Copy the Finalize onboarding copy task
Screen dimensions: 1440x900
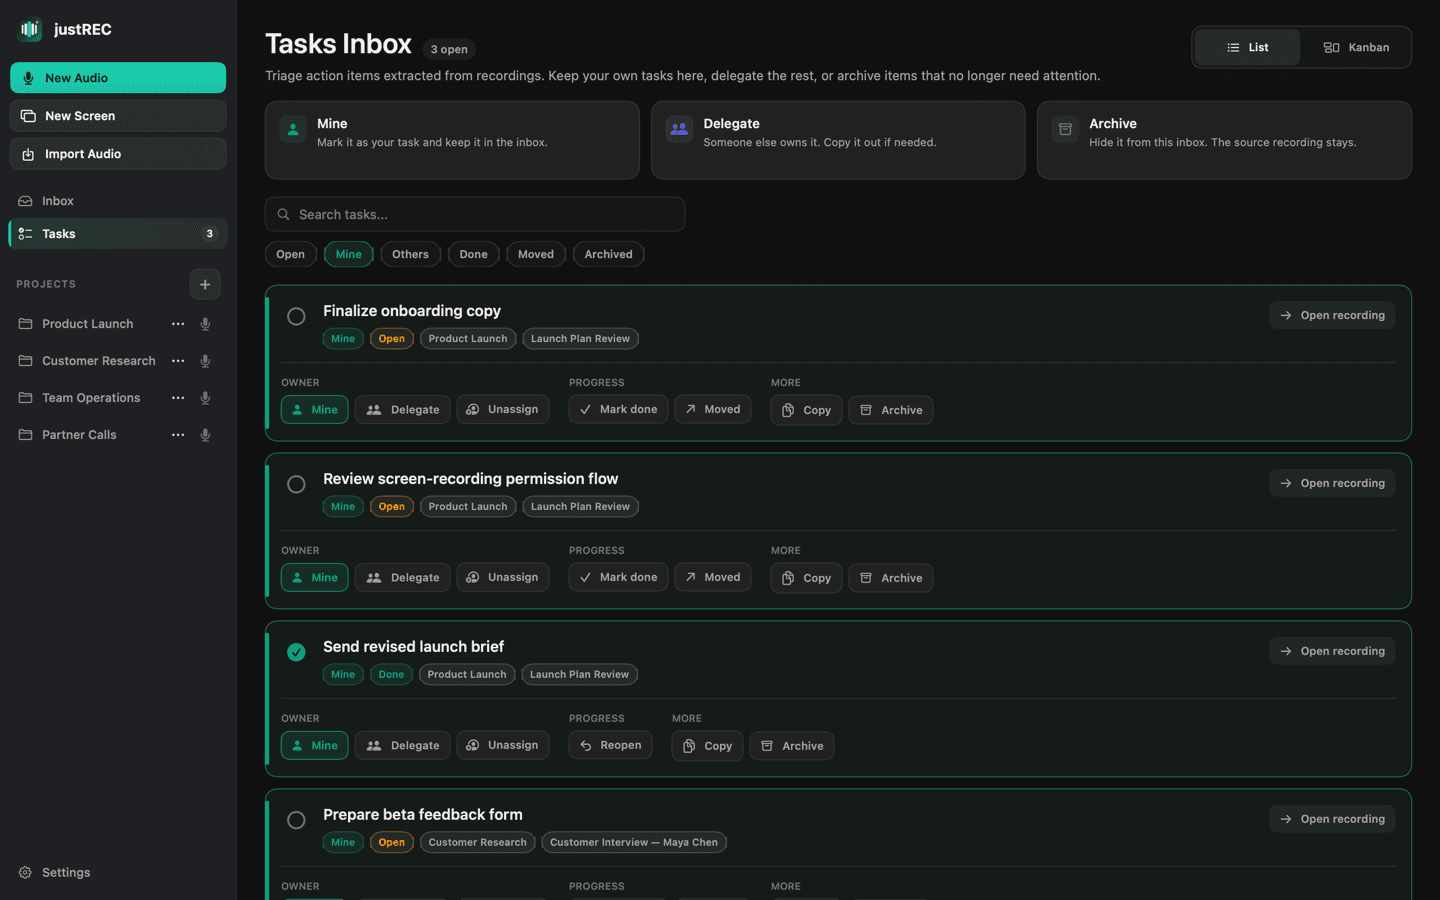pos(806,410)
